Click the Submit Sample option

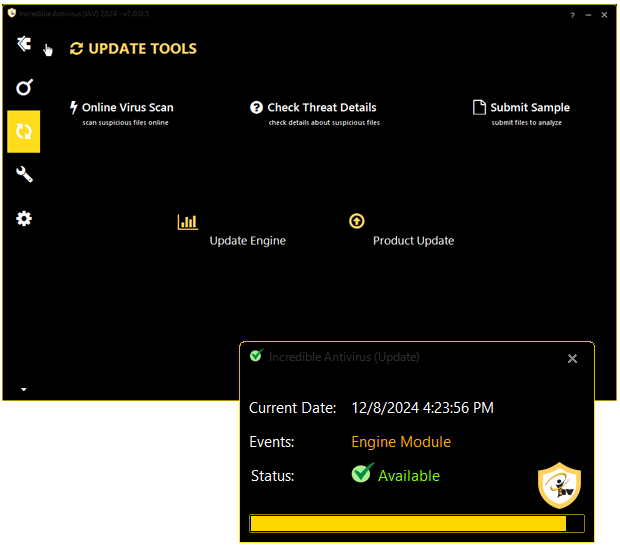coord(529,108)
